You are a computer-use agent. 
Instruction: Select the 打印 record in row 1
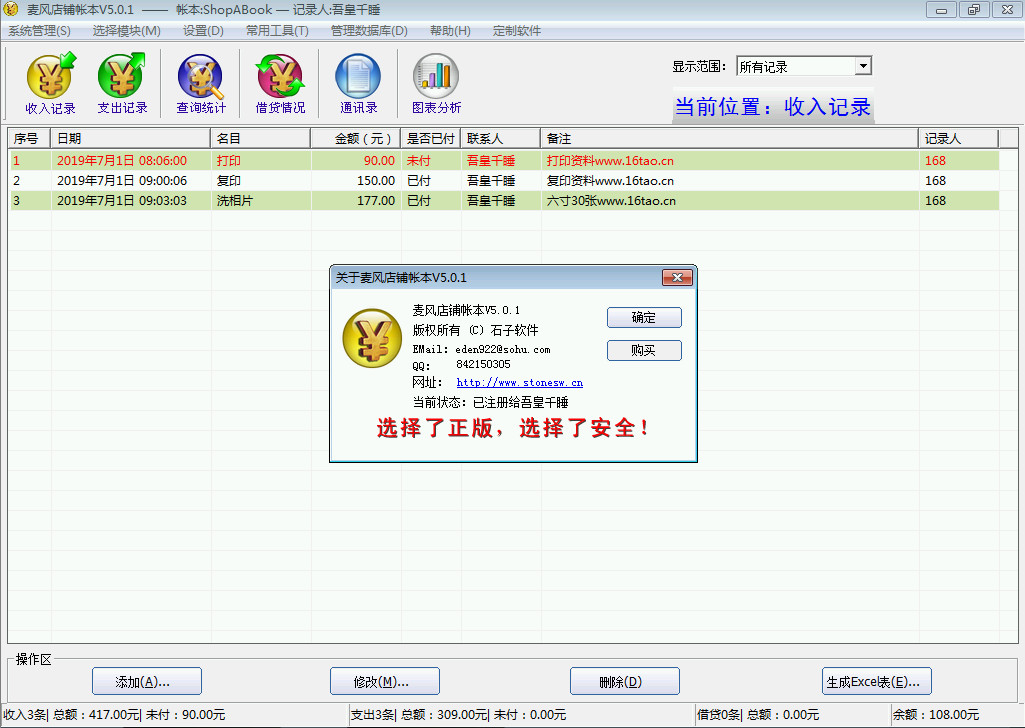pos(228,160)
